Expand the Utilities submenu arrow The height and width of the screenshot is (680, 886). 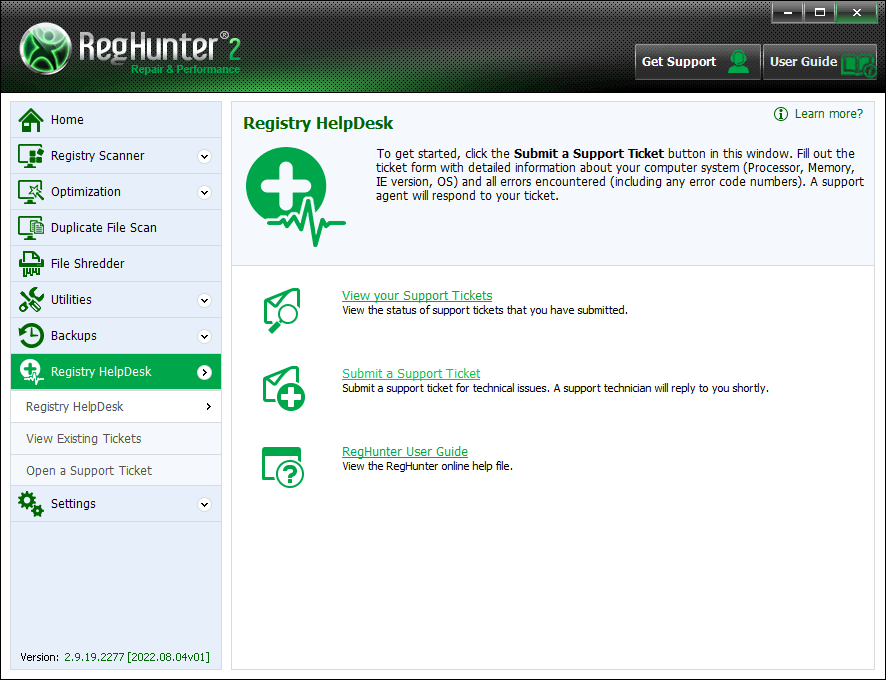pyautogui.click(x=205, y=300)
